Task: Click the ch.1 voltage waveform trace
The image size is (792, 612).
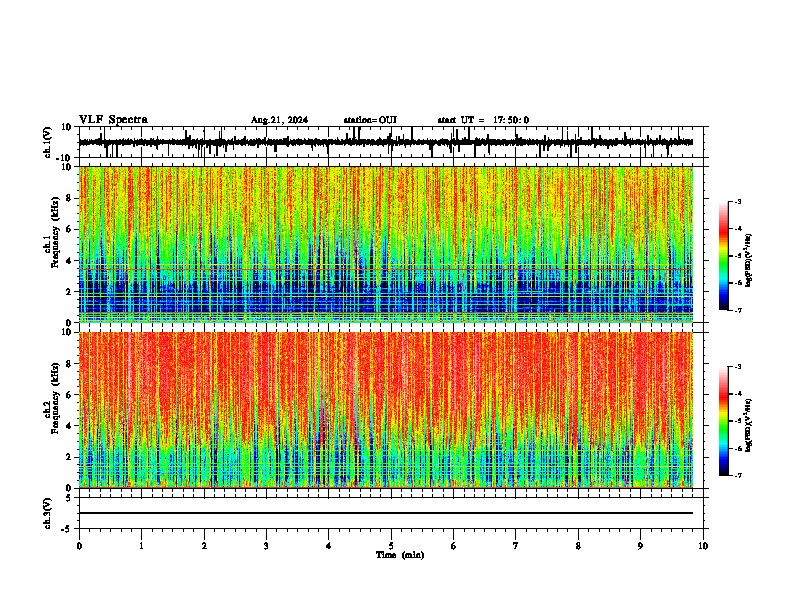Action: pos(385,142)
